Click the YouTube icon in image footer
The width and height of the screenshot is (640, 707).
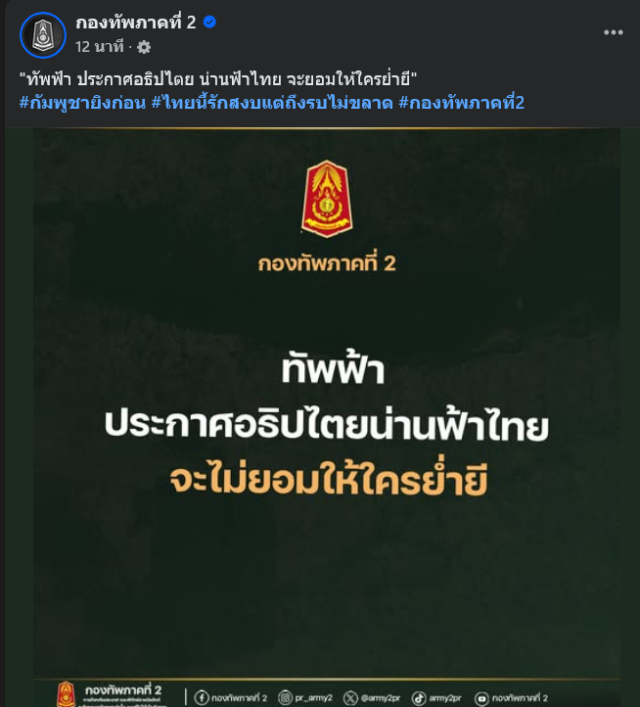point(481,698)
